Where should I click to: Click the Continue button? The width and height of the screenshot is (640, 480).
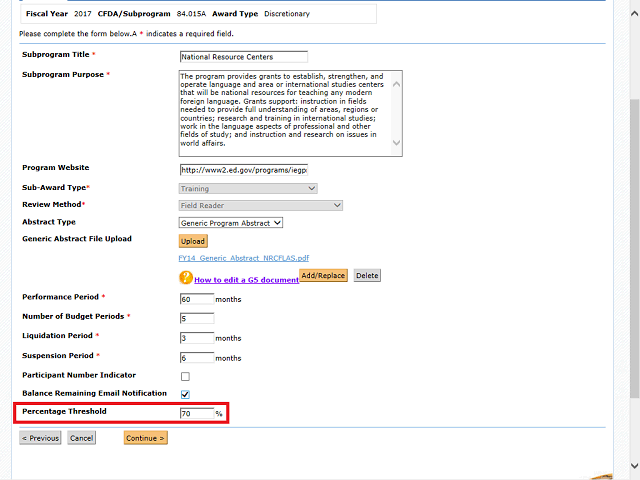coord(145,438)
